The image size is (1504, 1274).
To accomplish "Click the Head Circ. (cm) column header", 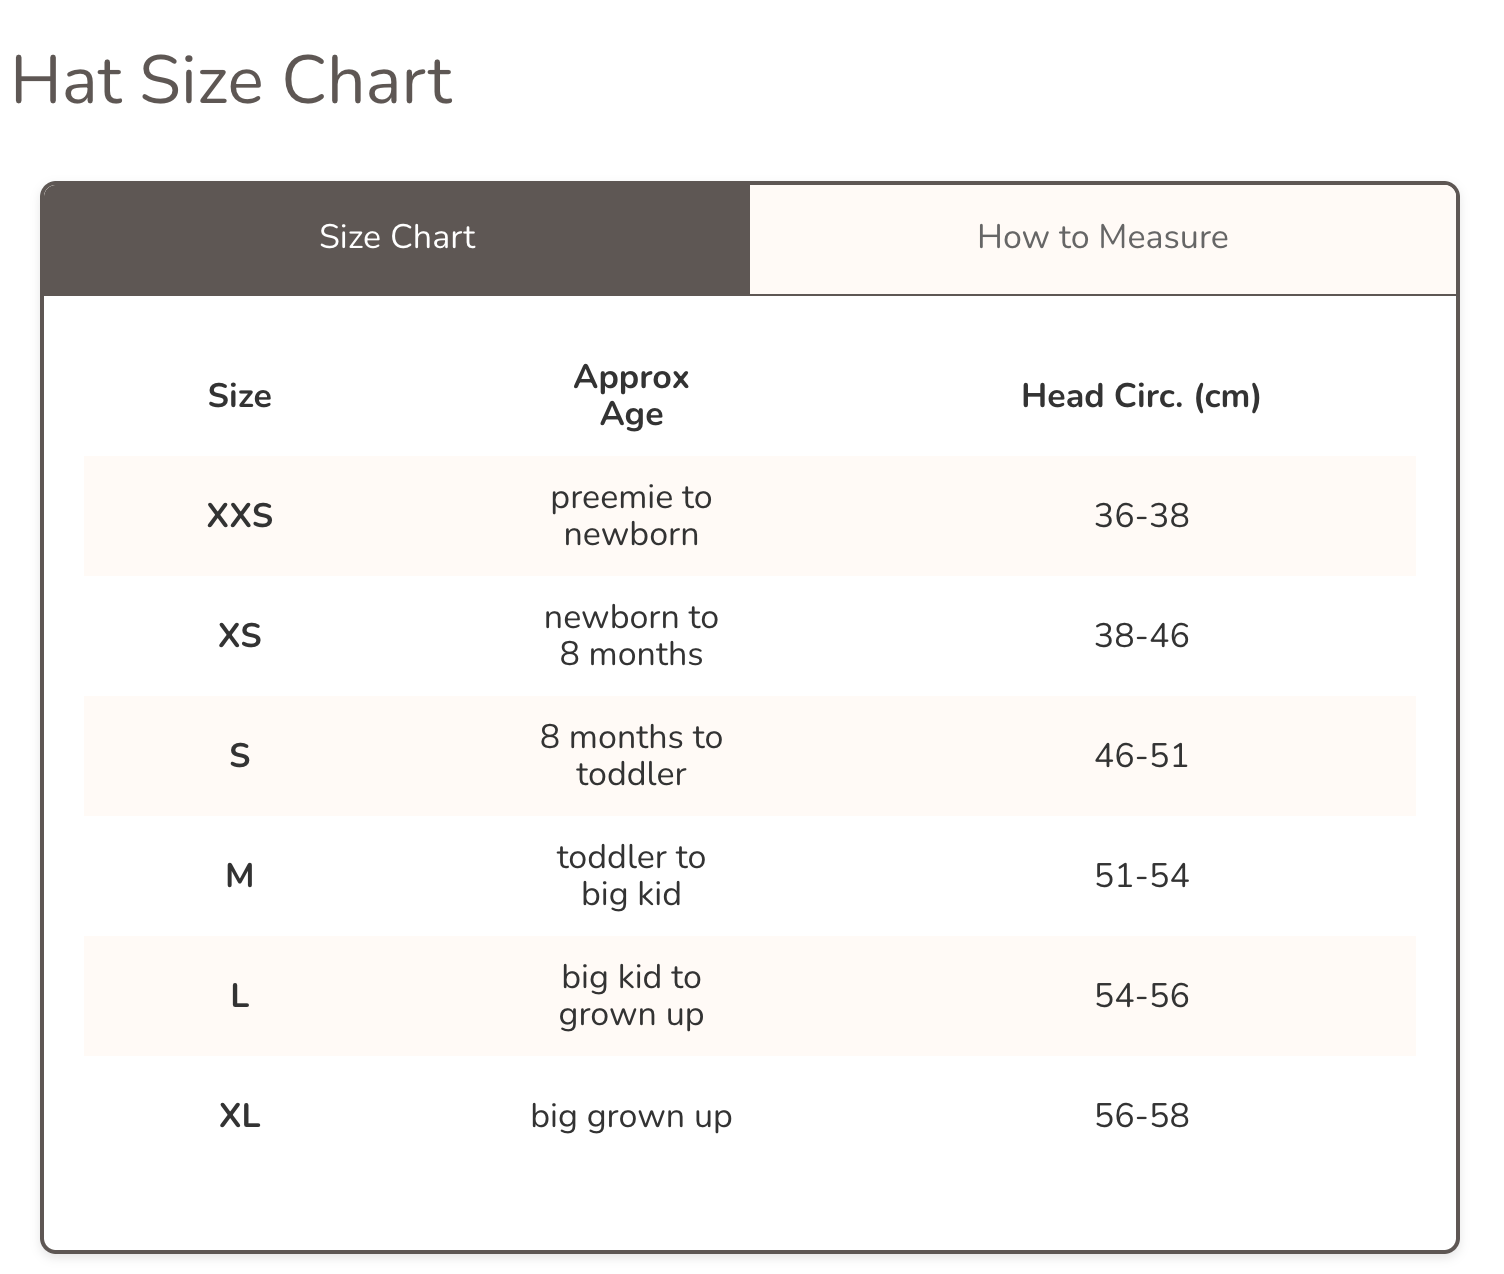I will 1141,396.
